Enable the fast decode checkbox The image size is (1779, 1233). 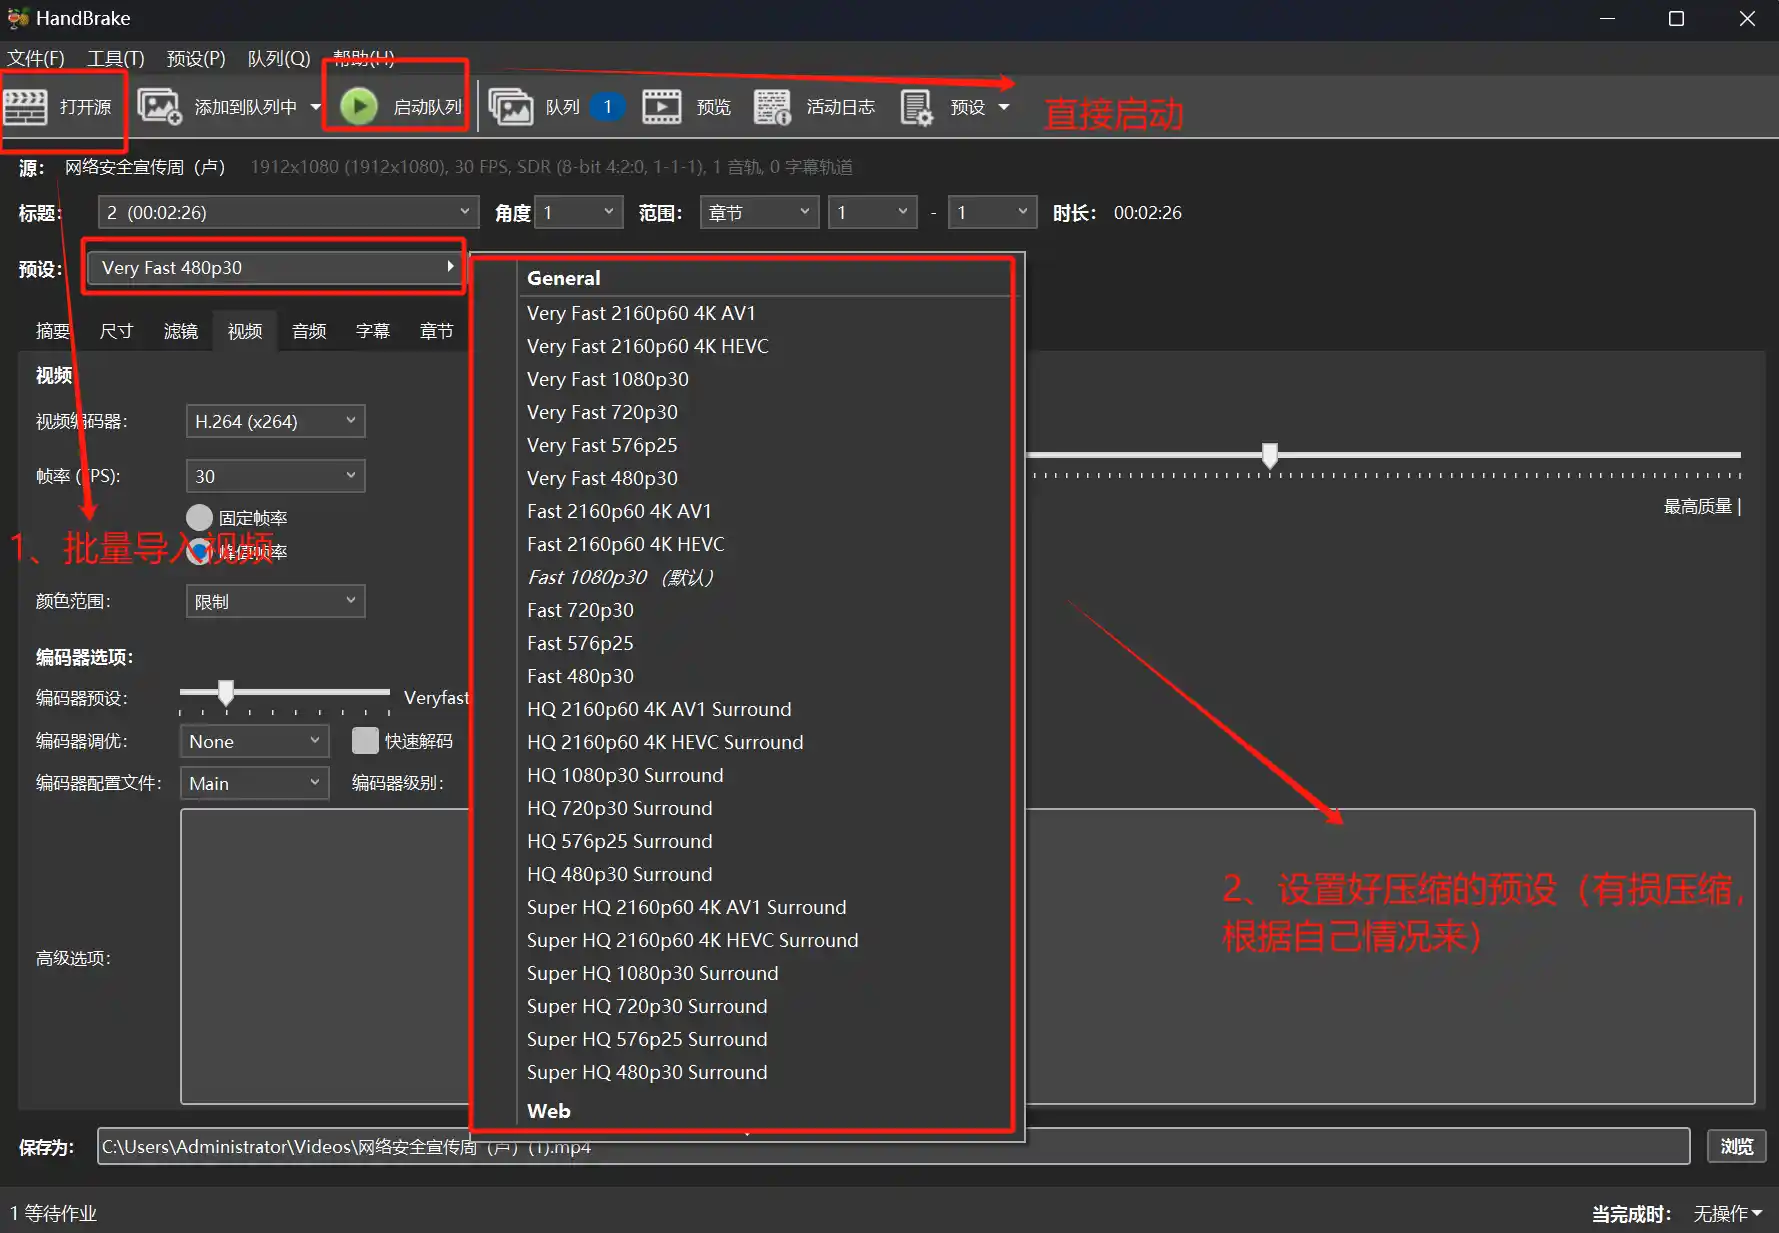(365, 741)
